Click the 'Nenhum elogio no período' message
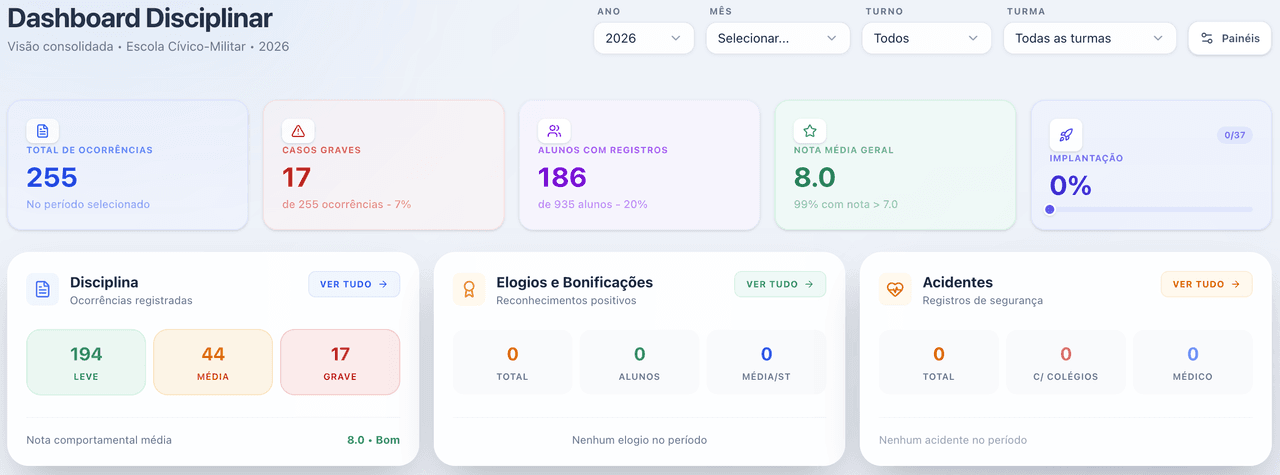This screenshot has height=475, width=1280. (640, 440)
